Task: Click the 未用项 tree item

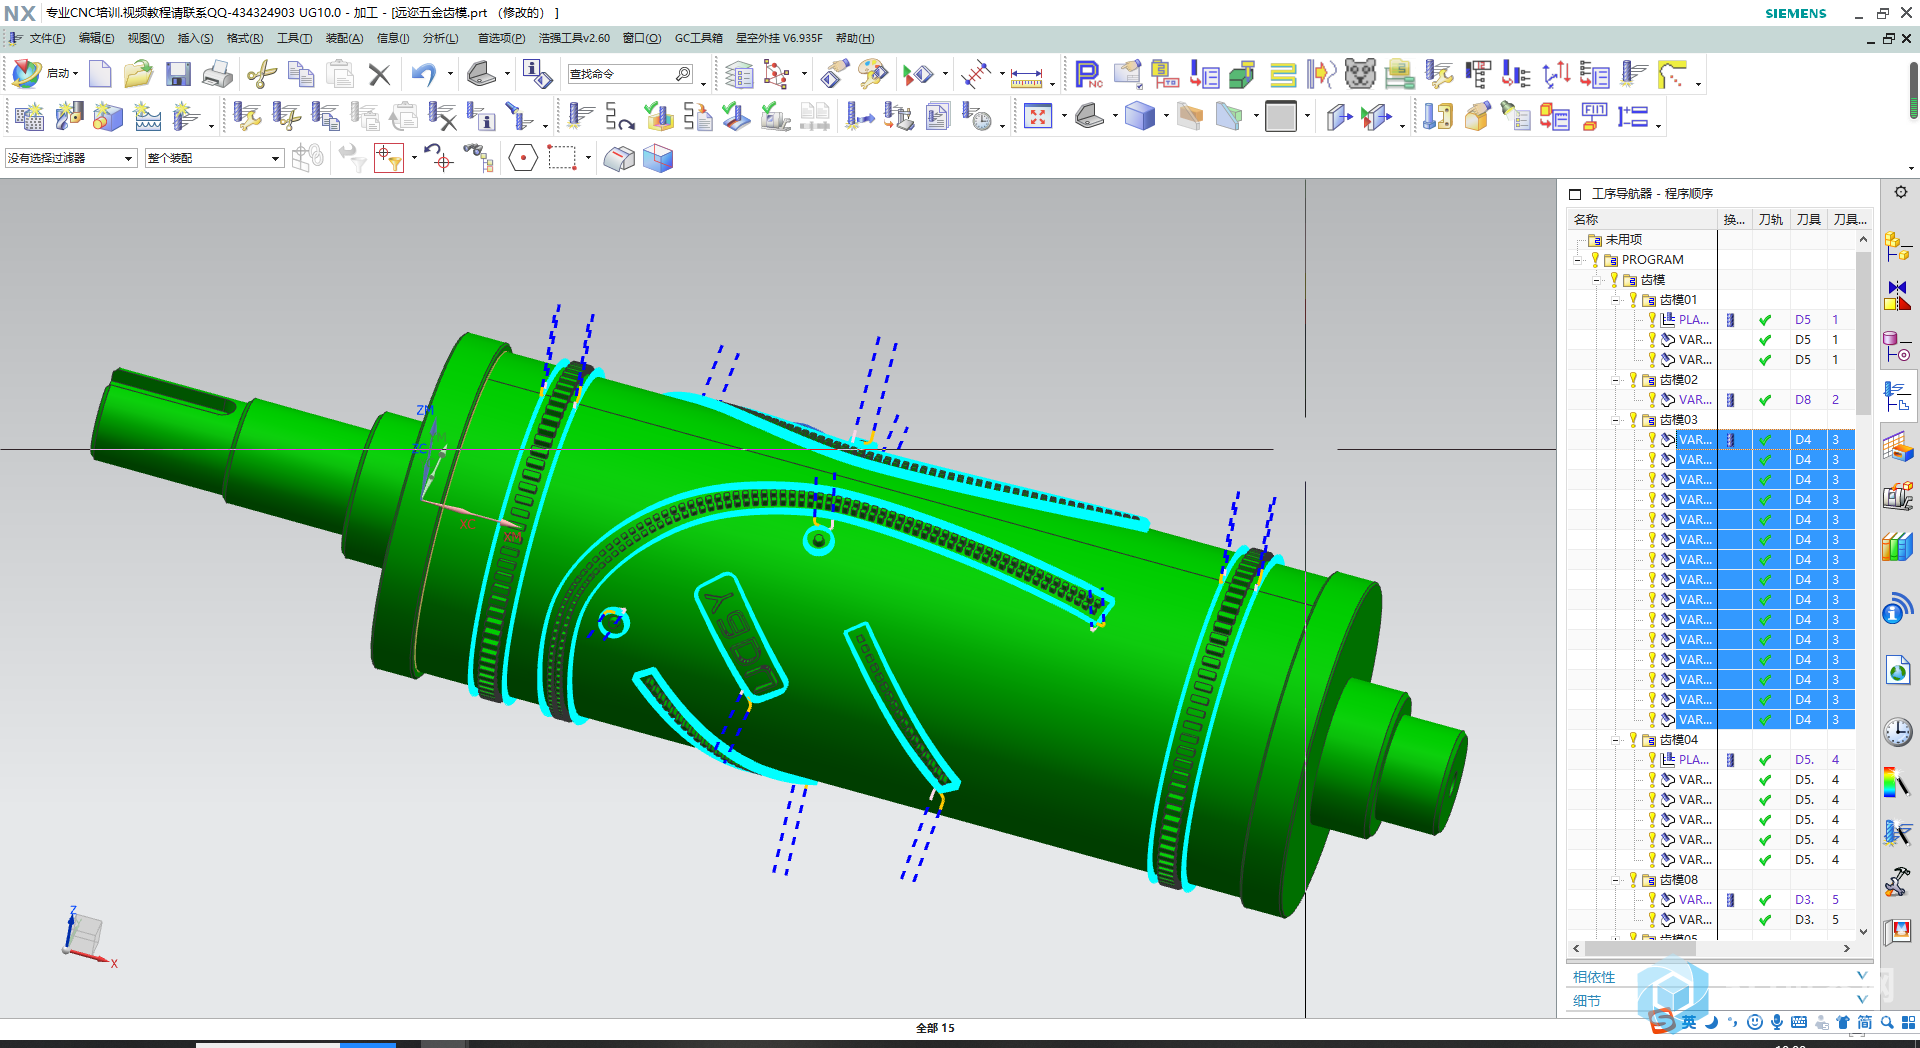Action: (1623, 240)
